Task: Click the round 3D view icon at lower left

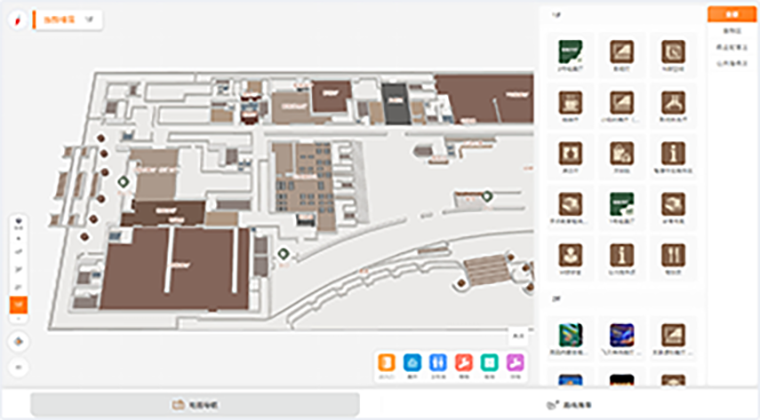Action: [x=19, y=340]
